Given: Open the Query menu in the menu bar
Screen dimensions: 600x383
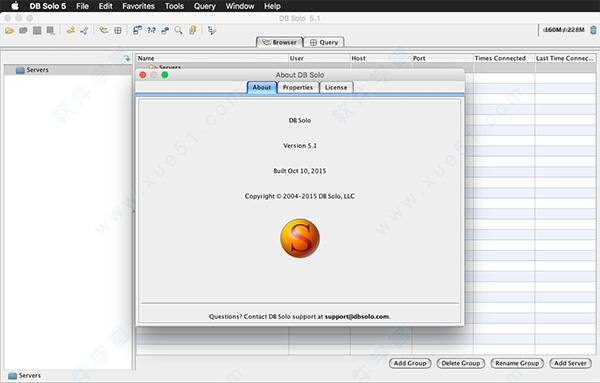Looking at the screenshot, I should tap(205, 6).
